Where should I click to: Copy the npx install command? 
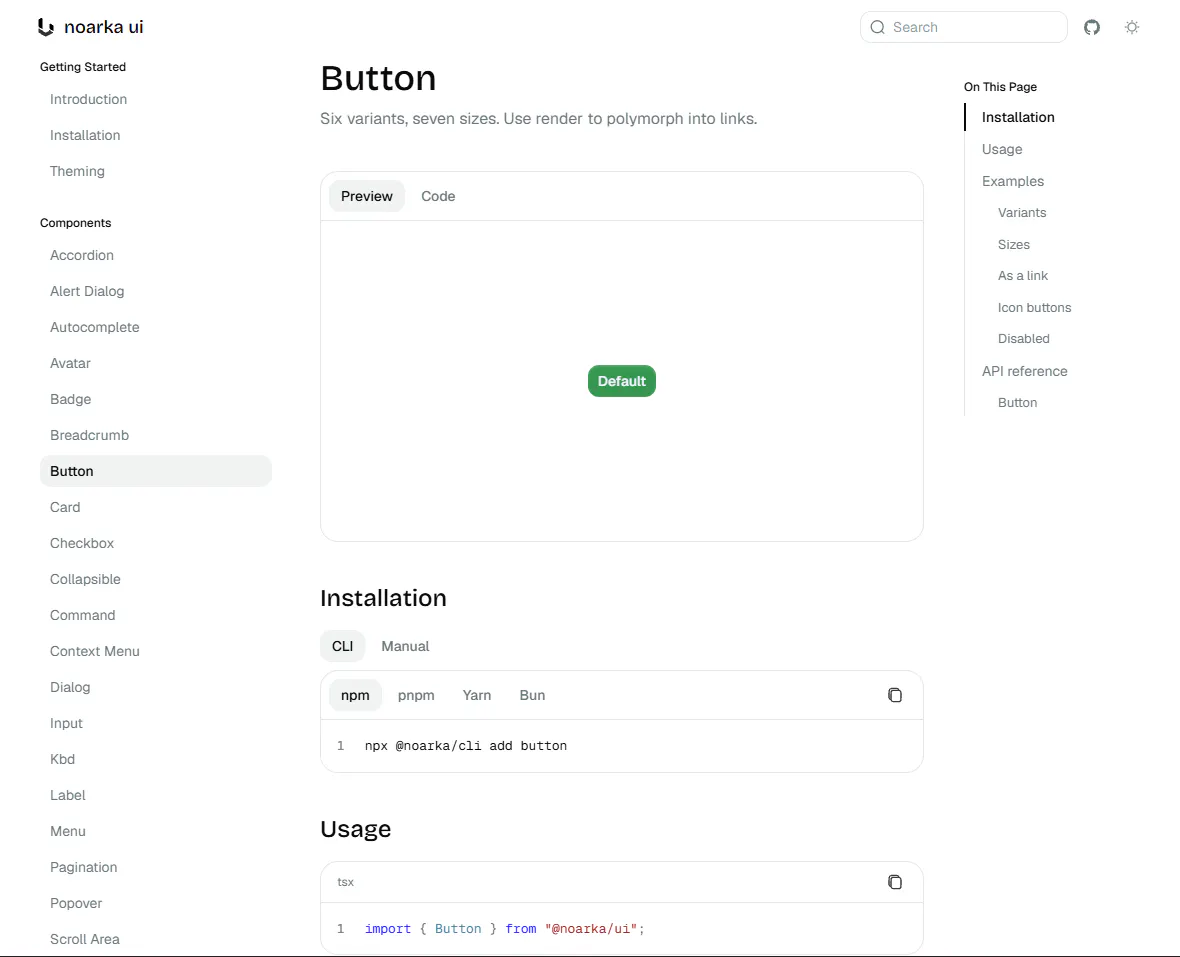coord(895,695)
